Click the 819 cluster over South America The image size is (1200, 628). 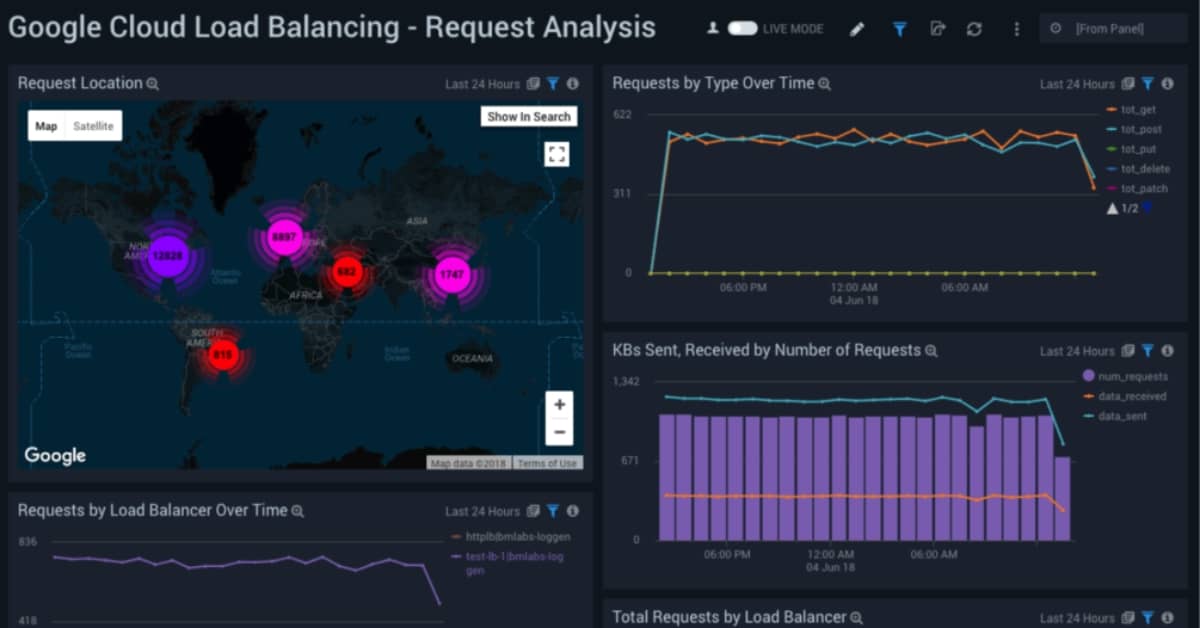coord(223,354)
